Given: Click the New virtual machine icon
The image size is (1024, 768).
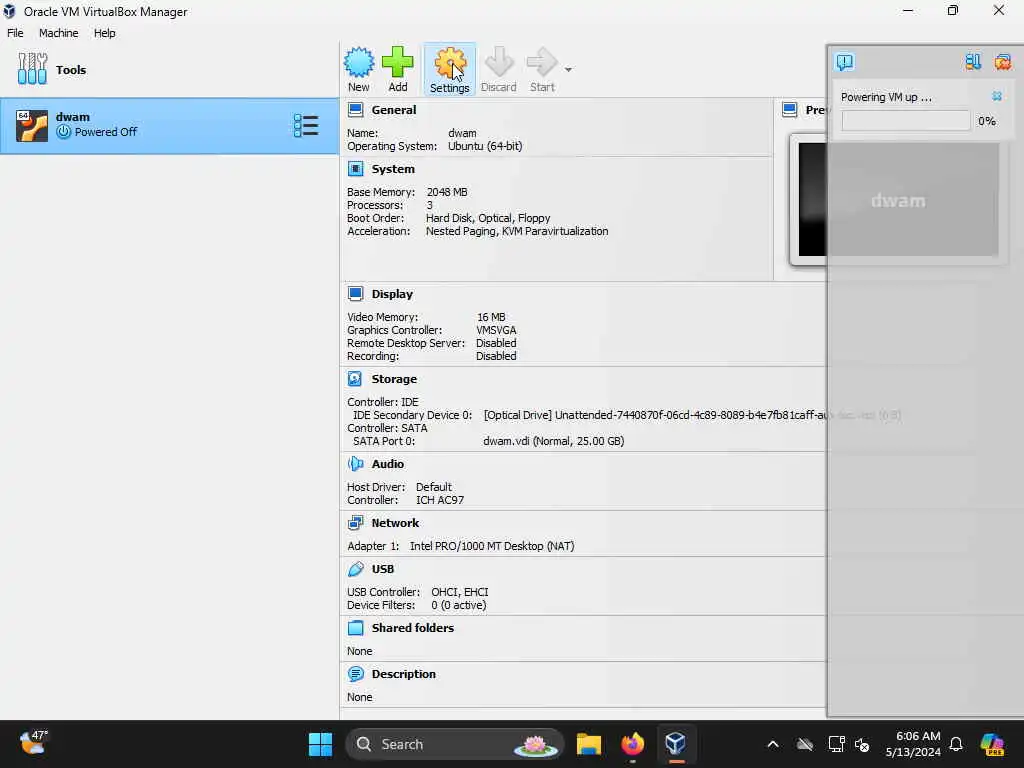Looking at the screenshot, I should point(359,62).
